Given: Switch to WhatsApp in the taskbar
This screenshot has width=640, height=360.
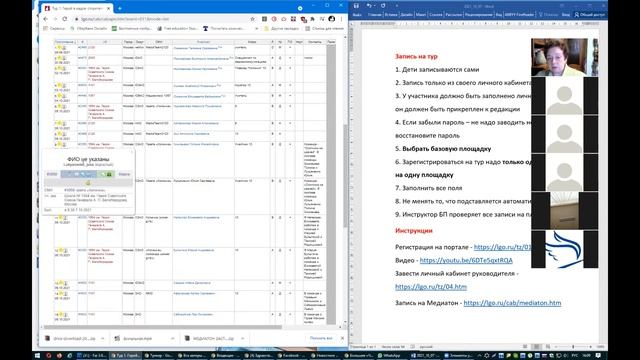Looking at the screenshot, I should pos(391,356).
